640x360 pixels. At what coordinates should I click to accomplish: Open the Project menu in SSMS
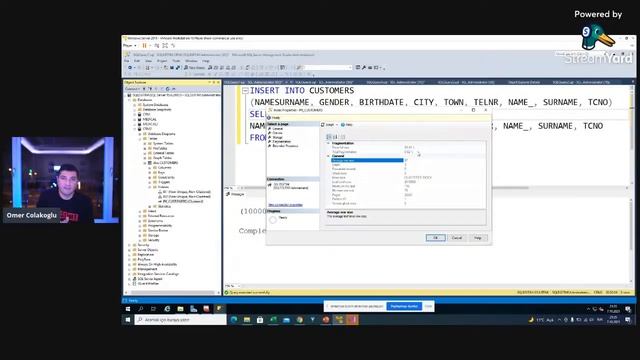tap(162, 61)
